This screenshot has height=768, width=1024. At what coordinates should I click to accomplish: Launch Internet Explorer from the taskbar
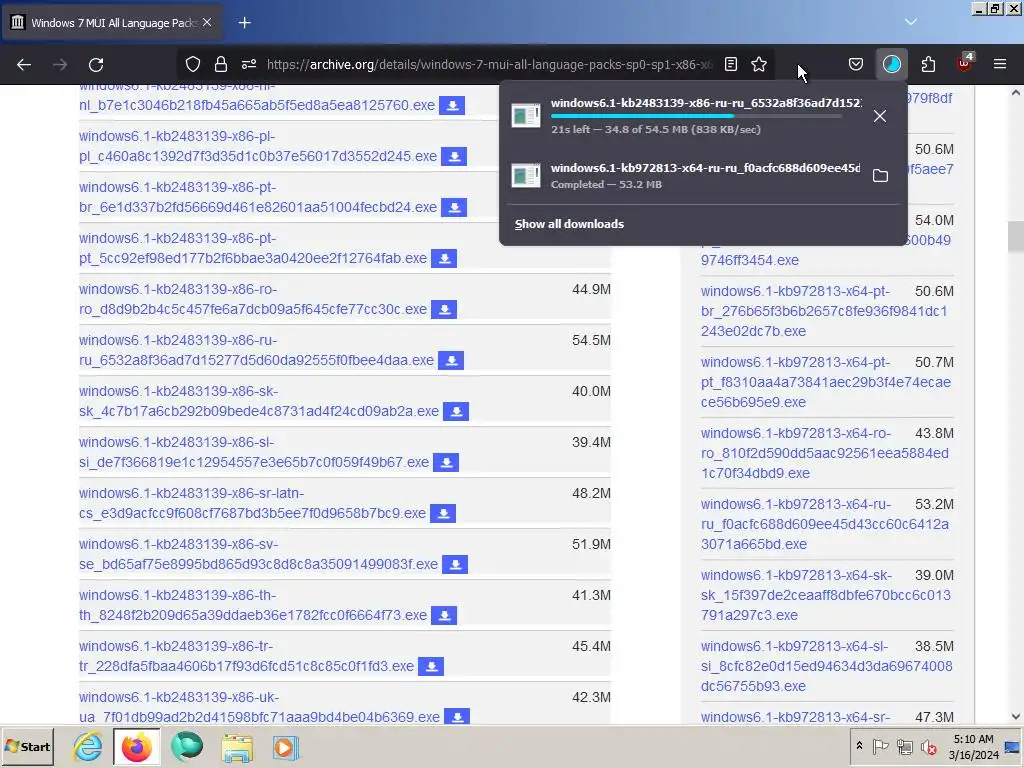tap(88, 747)
